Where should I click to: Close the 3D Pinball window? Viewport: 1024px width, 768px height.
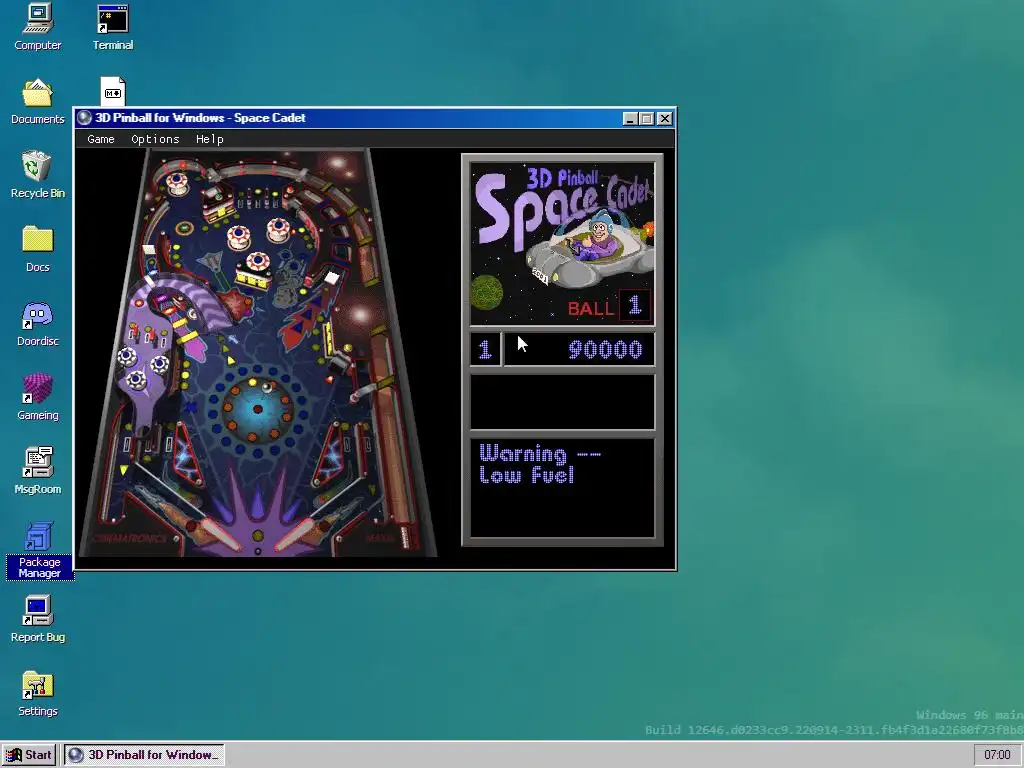(664, 118)
